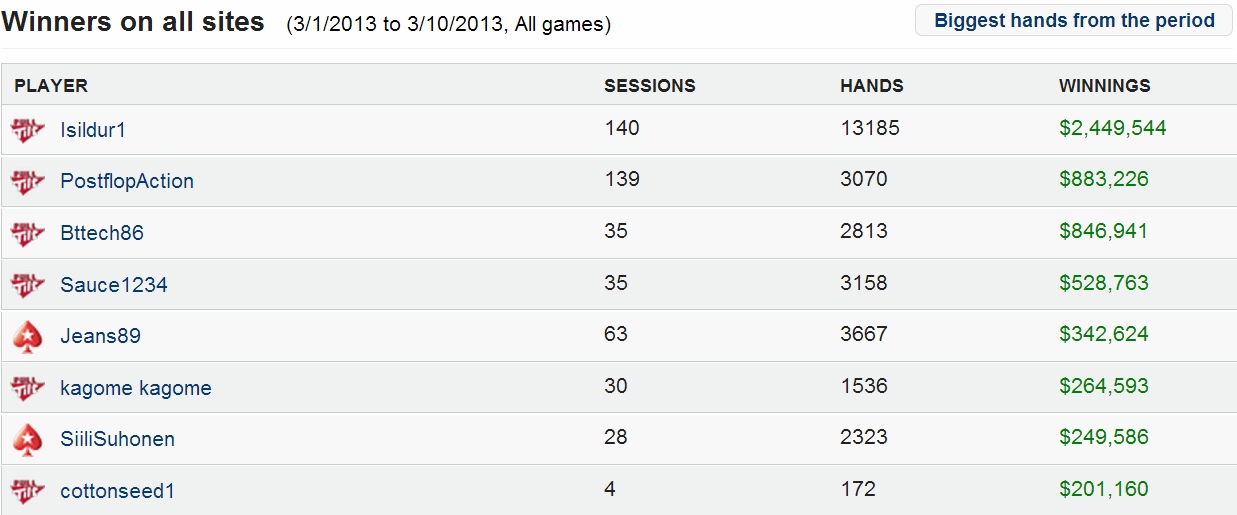Click Full Tilt icon next to Isildur1
Image resolution: width=1237 pixels, height=515 pixels.
(x=28, y=130)
